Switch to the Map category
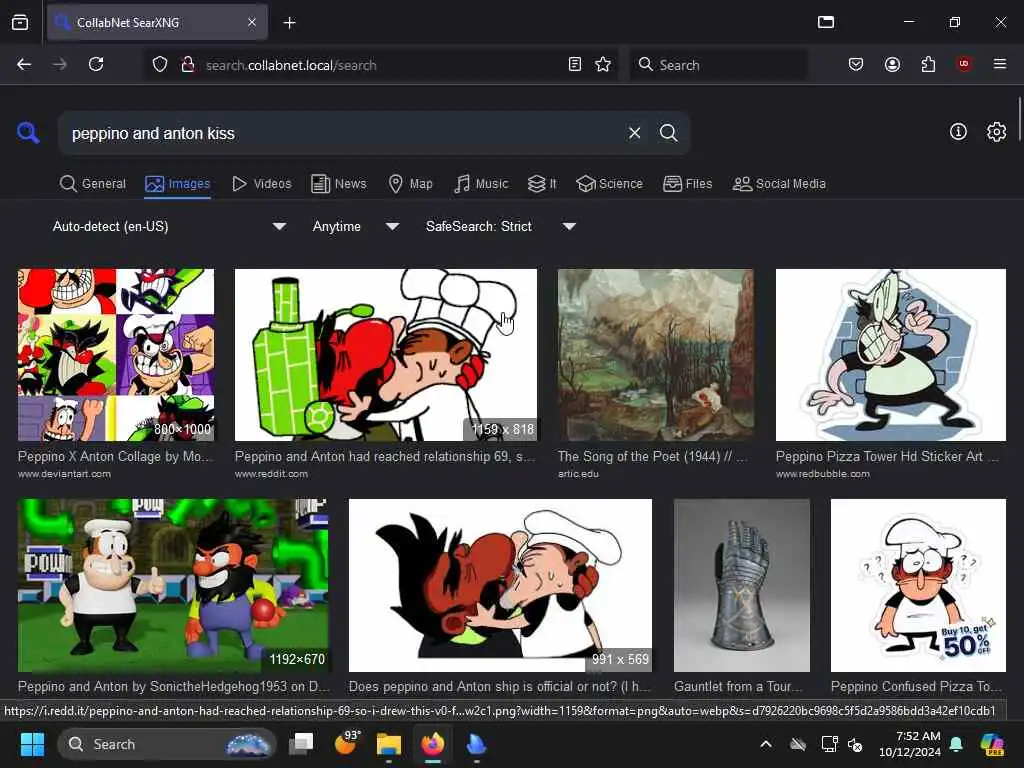 click(x=410, y=184)
